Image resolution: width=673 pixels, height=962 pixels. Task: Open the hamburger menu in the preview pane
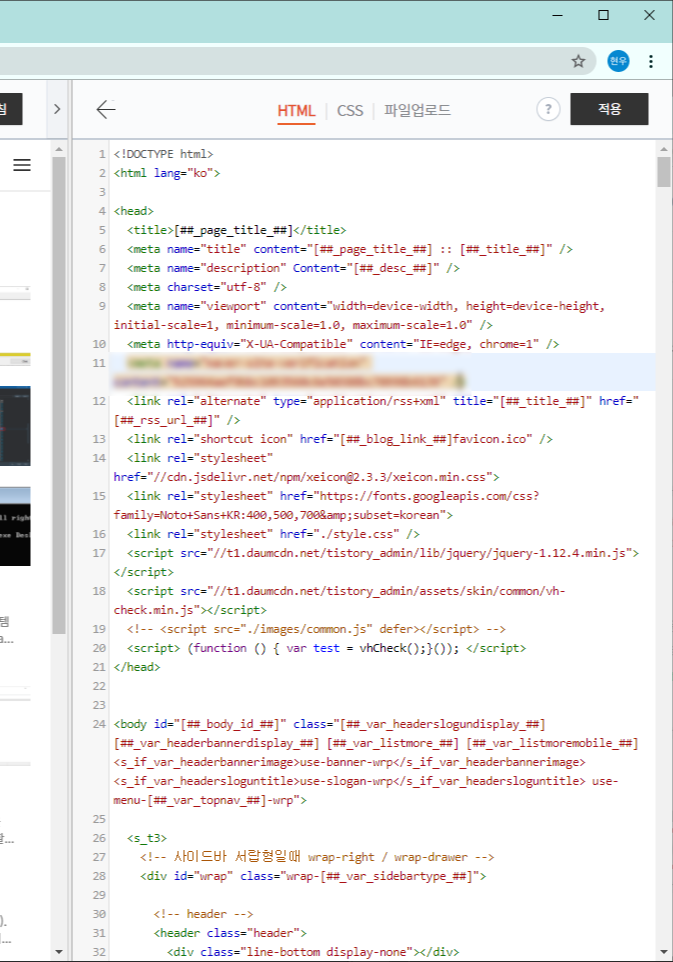(22, 165)
